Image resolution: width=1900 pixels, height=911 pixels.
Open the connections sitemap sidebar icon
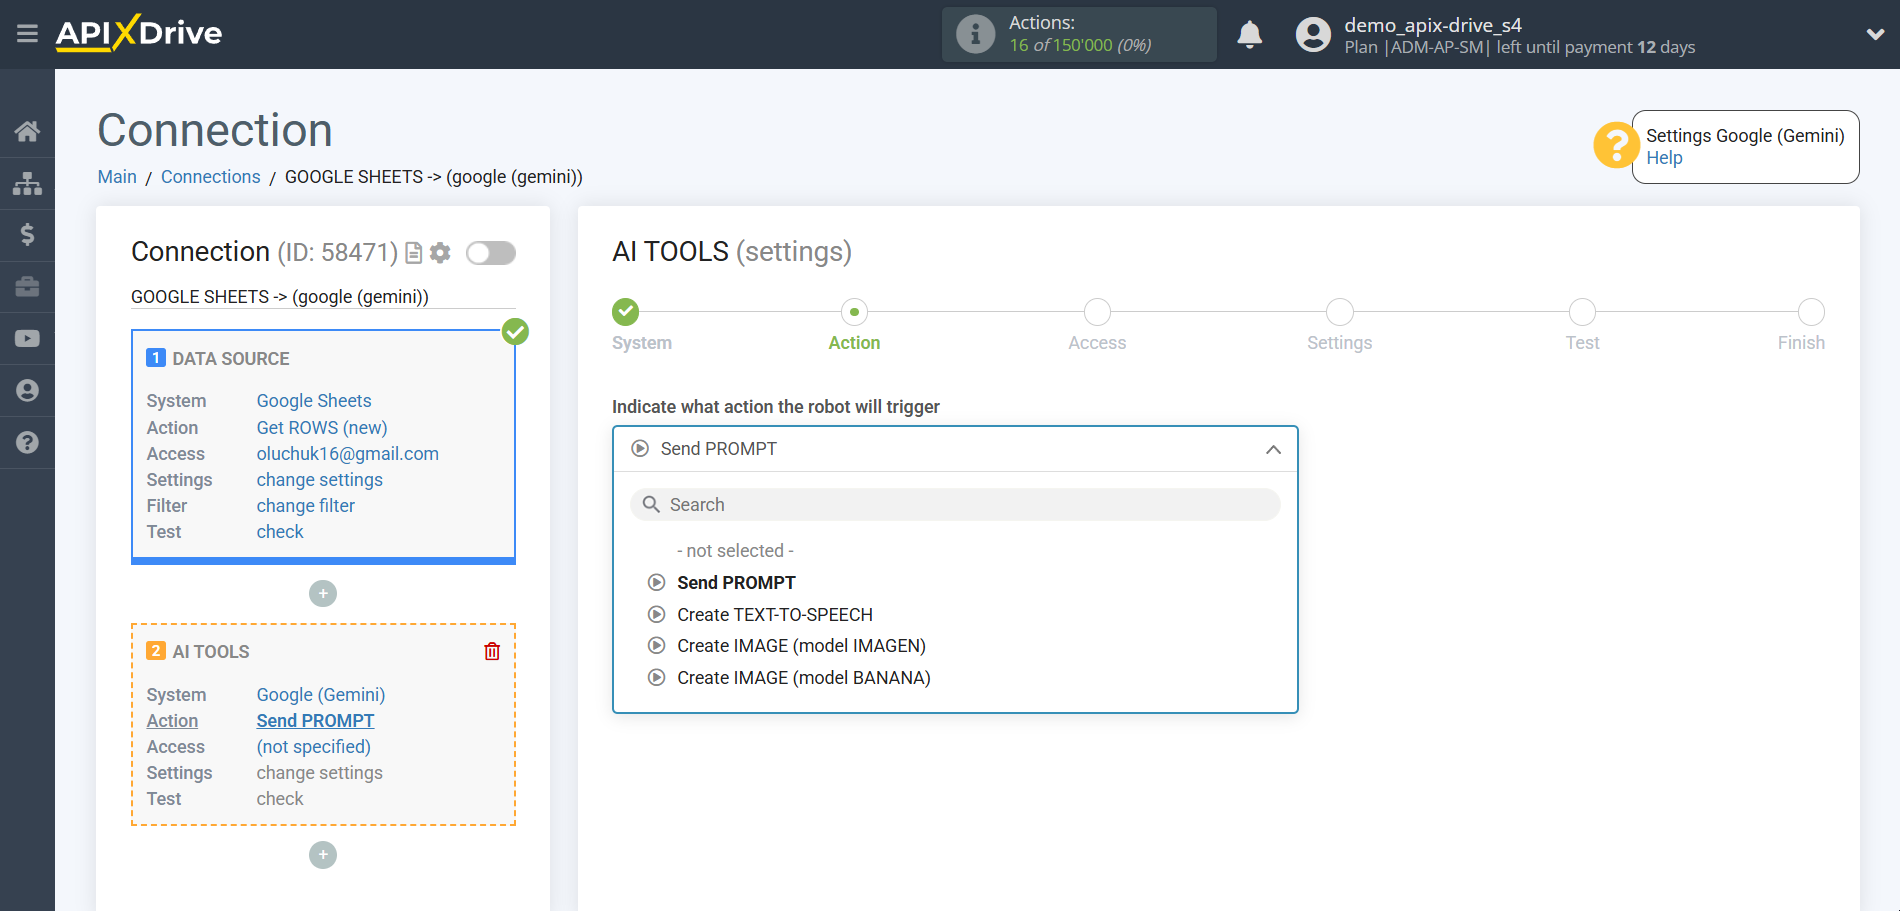tap(27, 183)
